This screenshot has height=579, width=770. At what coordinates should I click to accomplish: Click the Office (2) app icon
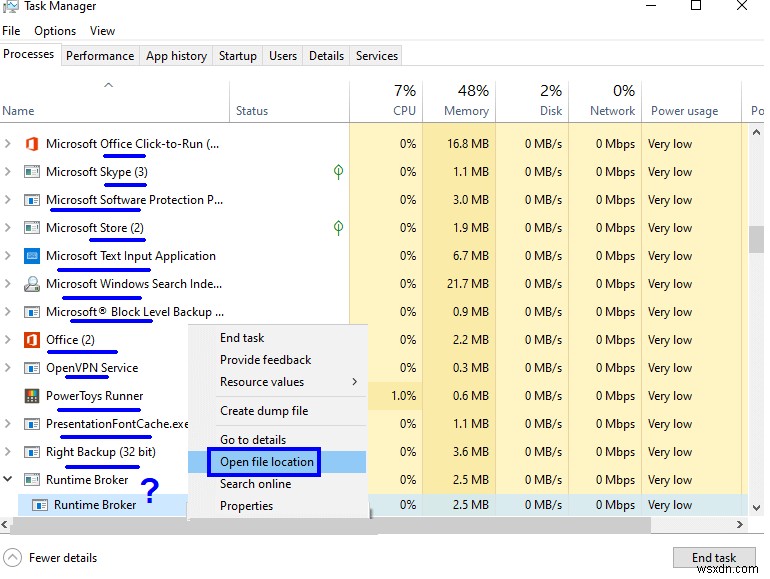coord(31,340)
